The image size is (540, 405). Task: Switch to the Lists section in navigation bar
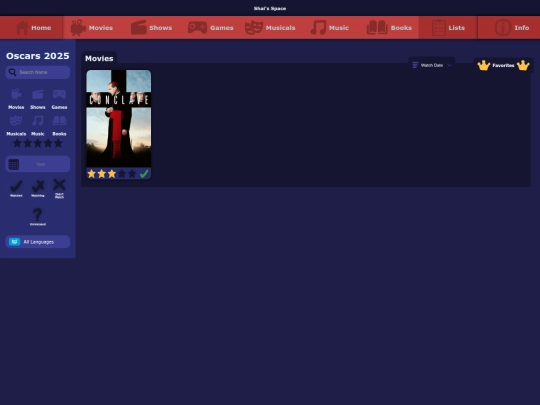[x=448, y=28]
